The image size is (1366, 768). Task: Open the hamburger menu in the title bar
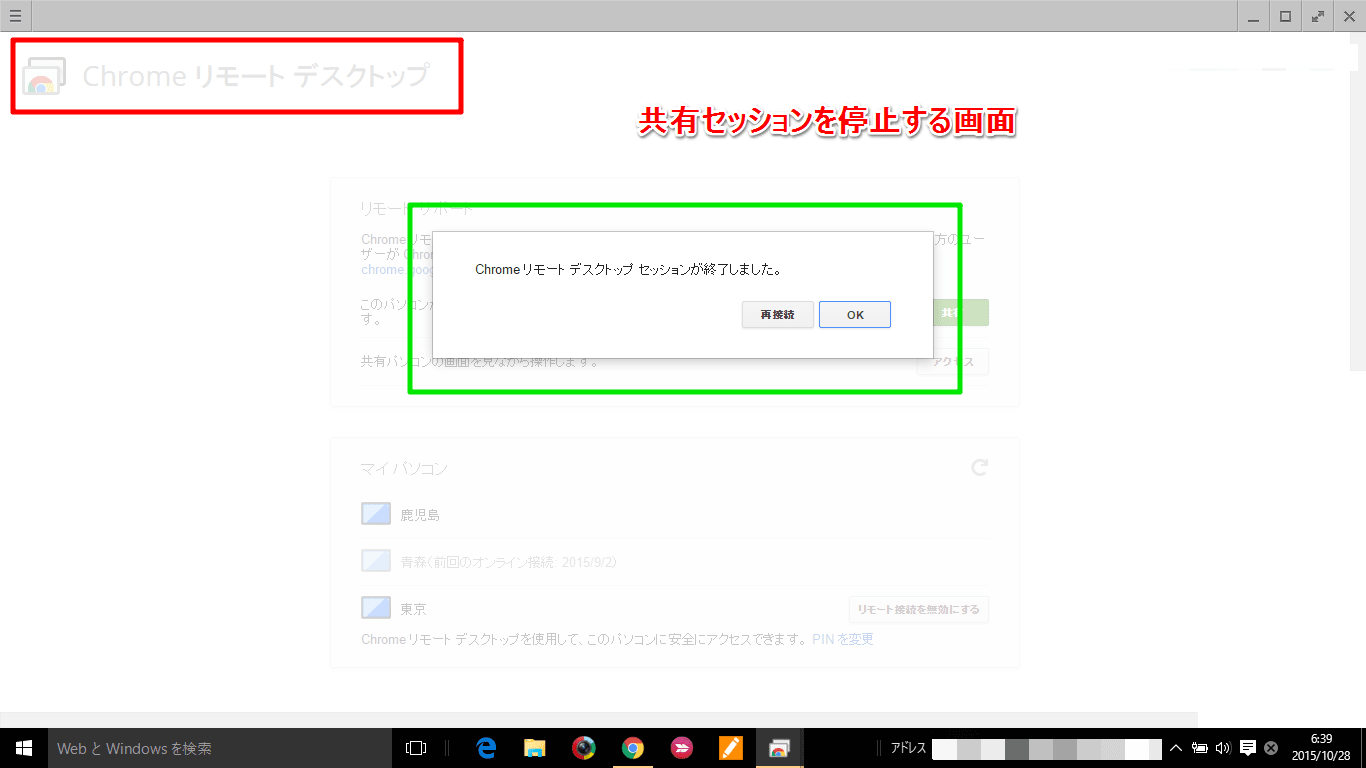click(x=15, y=15)
